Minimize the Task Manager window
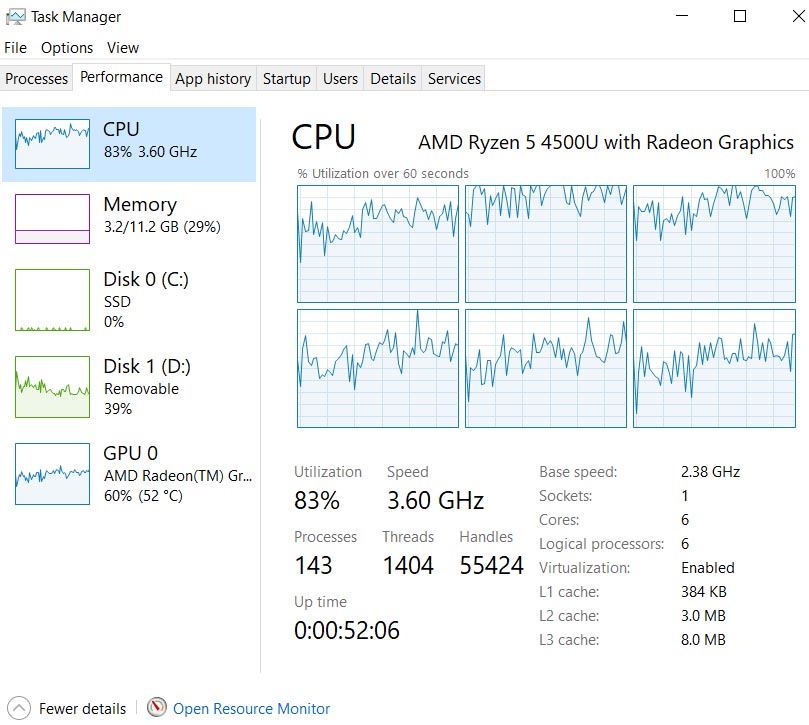Screen dimensions: 809x725 pos(682,16)
